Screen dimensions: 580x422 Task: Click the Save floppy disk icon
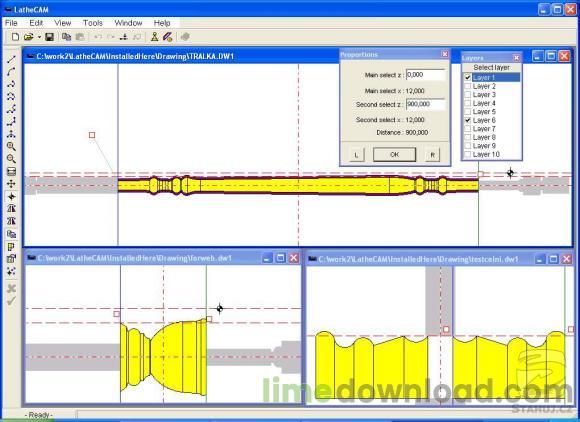pyautogui.click(x=49, y=37)
